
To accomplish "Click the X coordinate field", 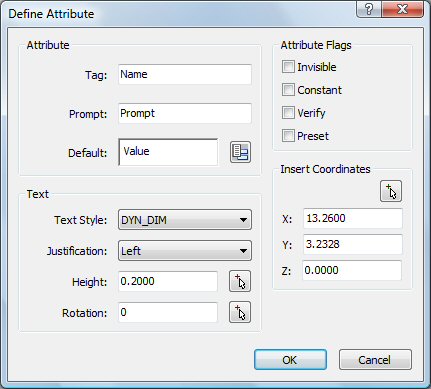I will click(x=353, y=218).
